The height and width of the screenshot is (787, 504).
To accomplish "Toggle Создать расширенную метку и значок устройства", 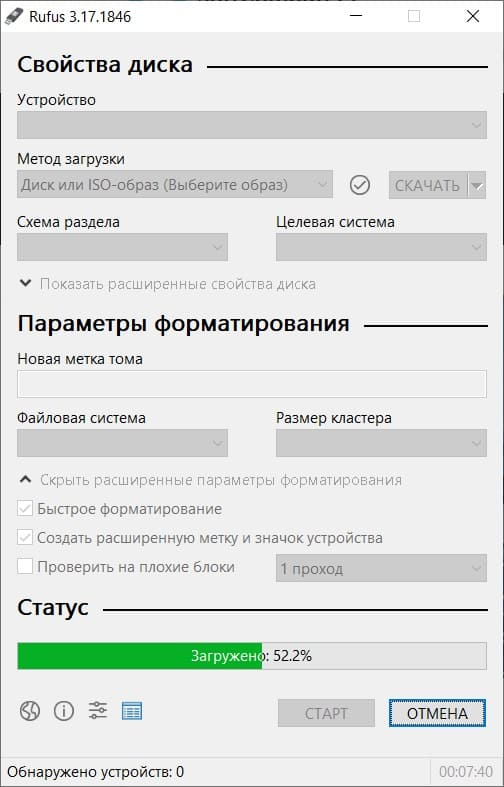I will 25,538.
